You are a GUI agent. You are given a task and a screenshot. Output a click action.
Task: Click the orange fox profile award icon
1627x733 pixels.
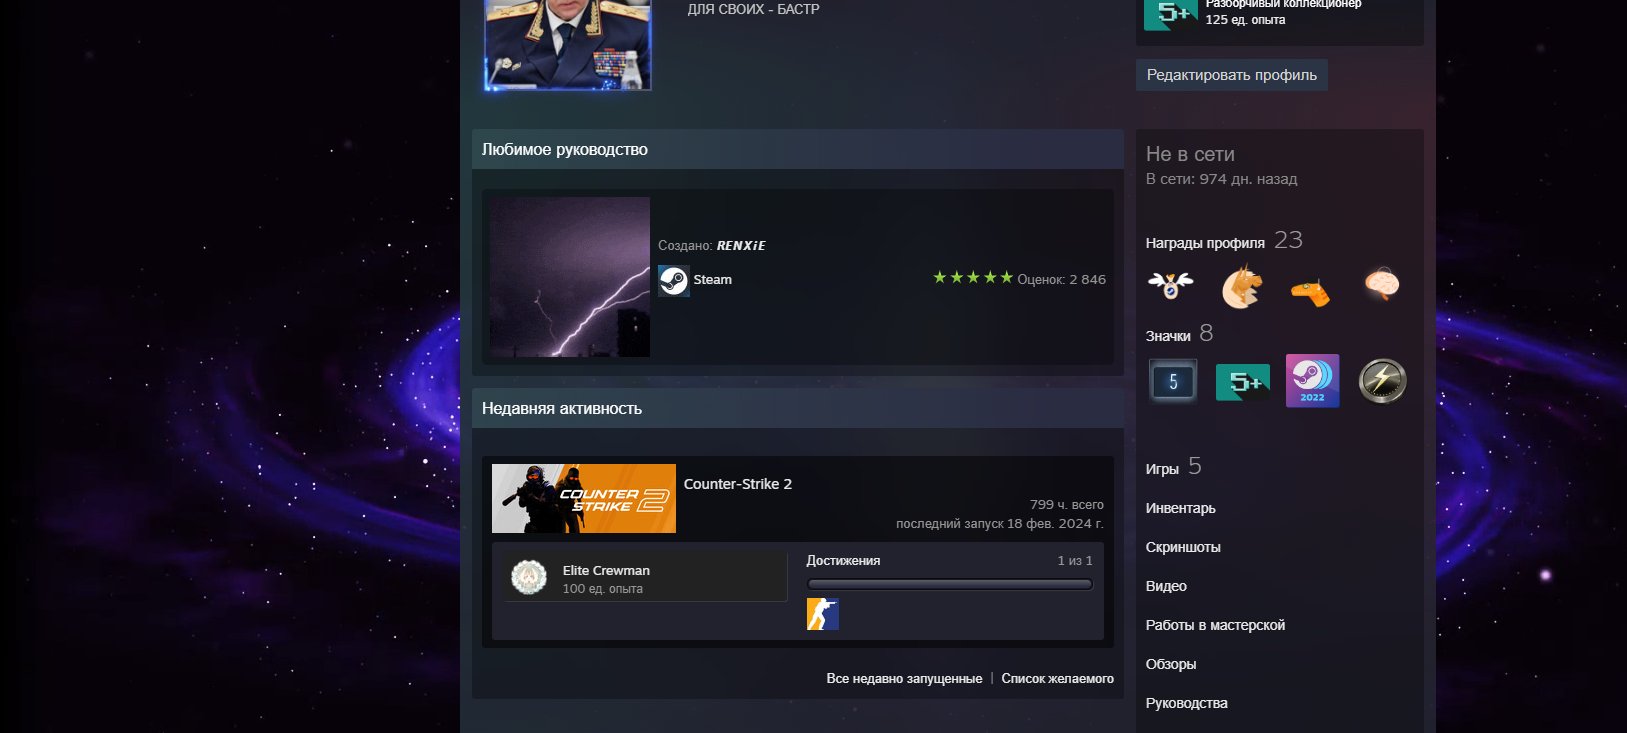[1242, 286]
